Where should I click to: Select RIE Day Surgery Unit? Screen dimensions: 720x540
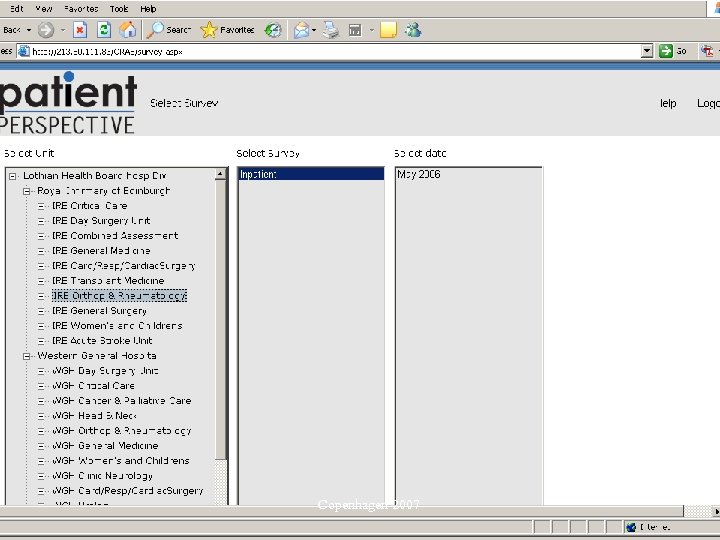(x=101, y=221)
